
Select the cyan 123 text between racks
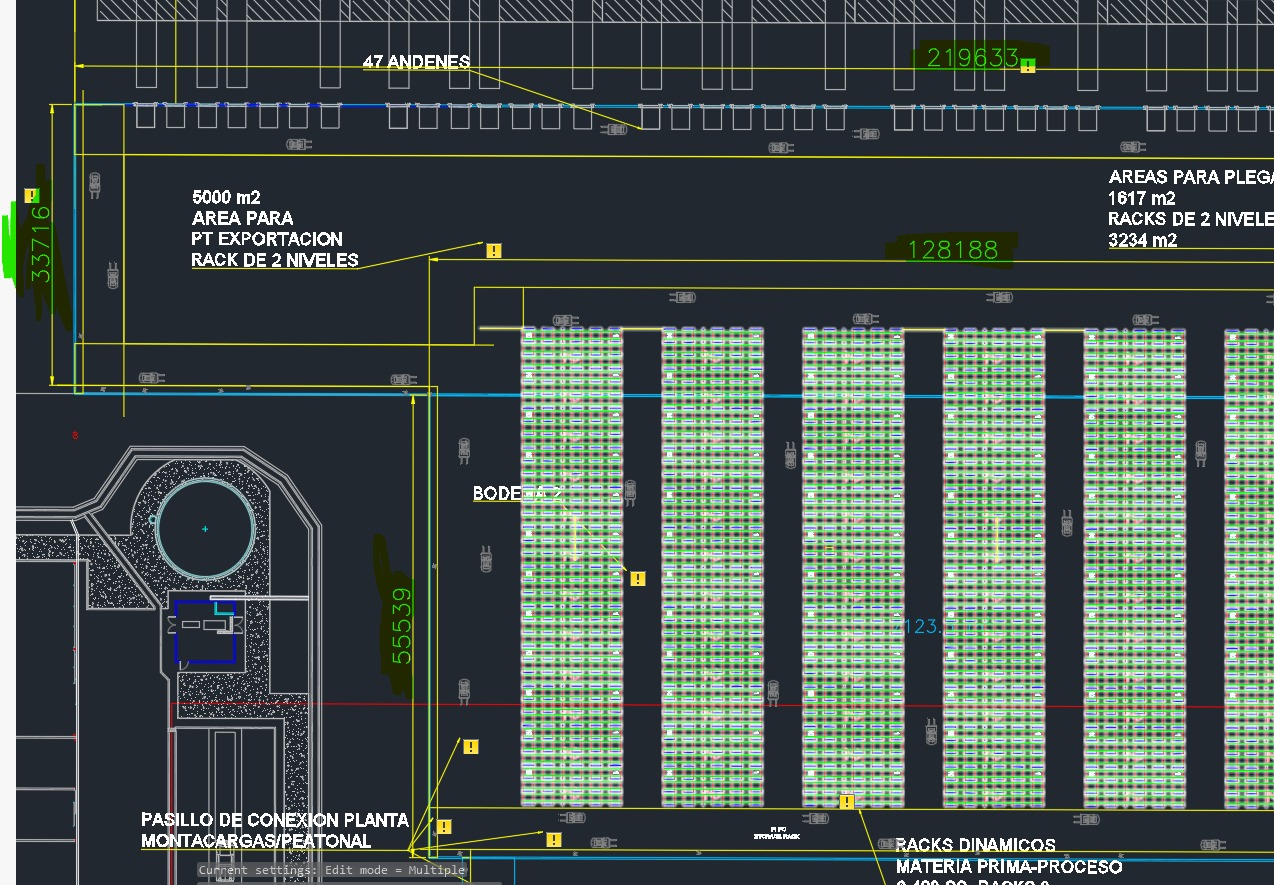click(922, 627)
